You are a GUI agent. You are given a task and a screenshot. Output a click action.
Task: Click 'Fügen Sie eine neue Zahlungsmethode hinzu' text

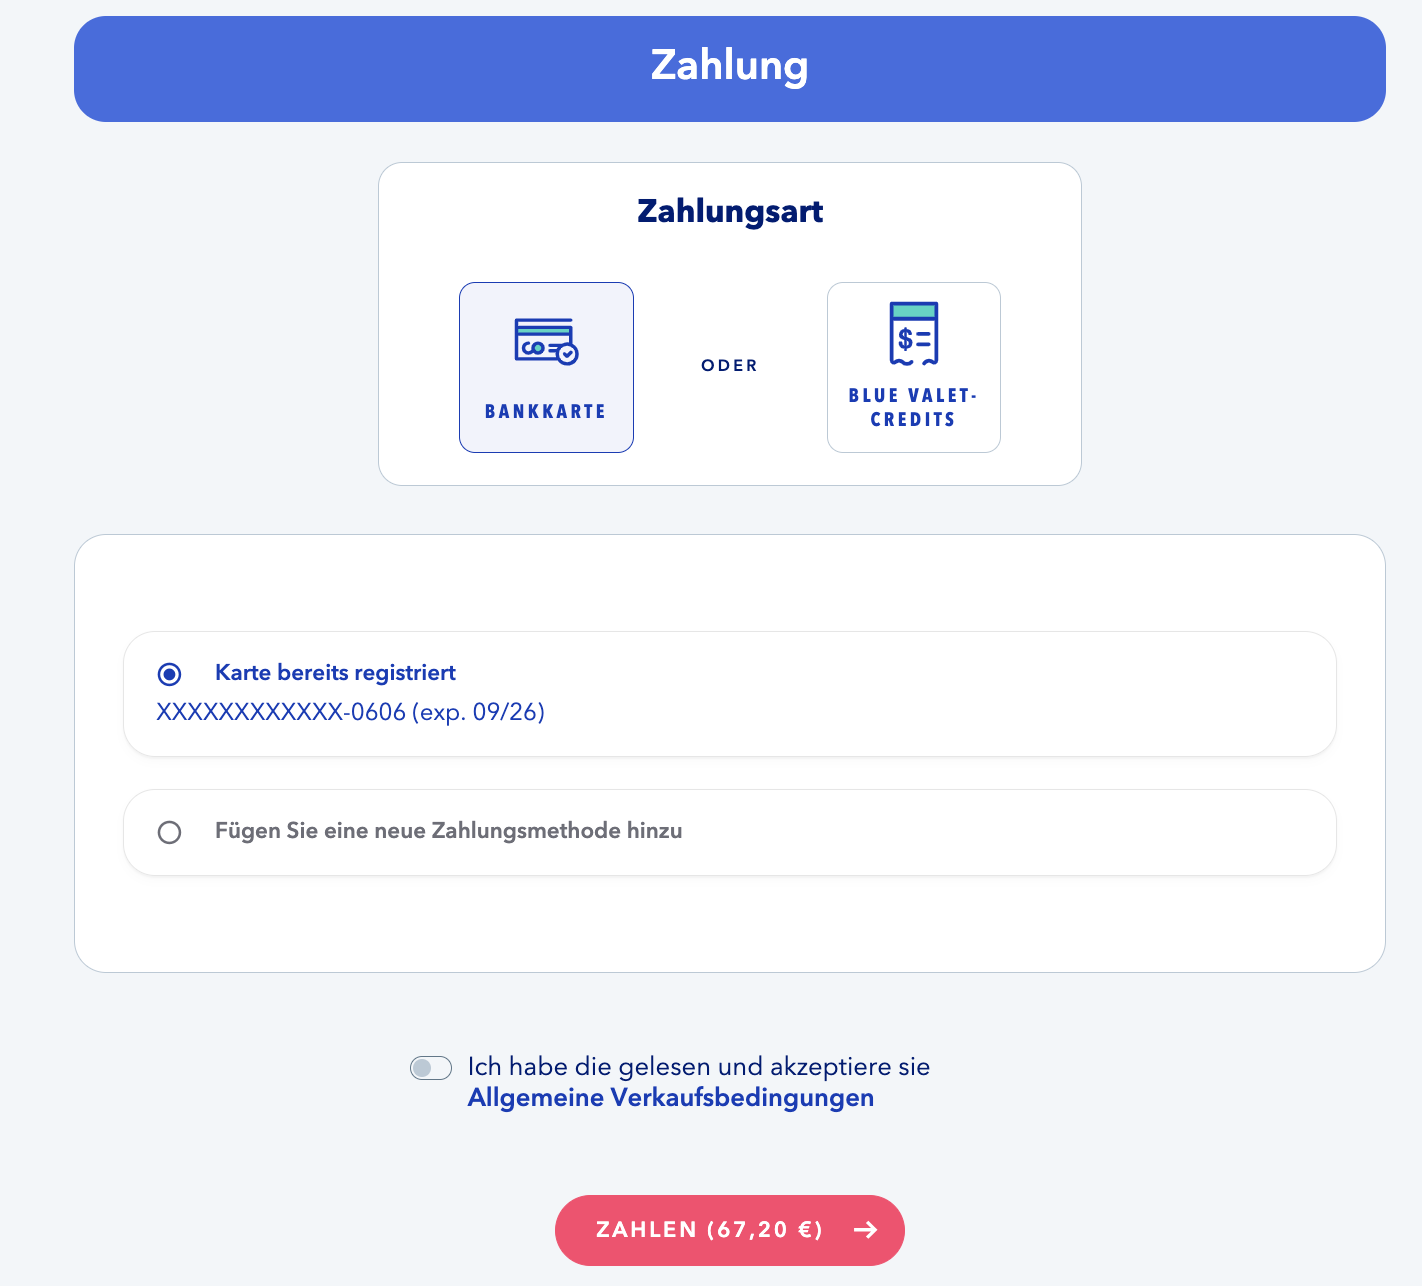tap(449, 831)
